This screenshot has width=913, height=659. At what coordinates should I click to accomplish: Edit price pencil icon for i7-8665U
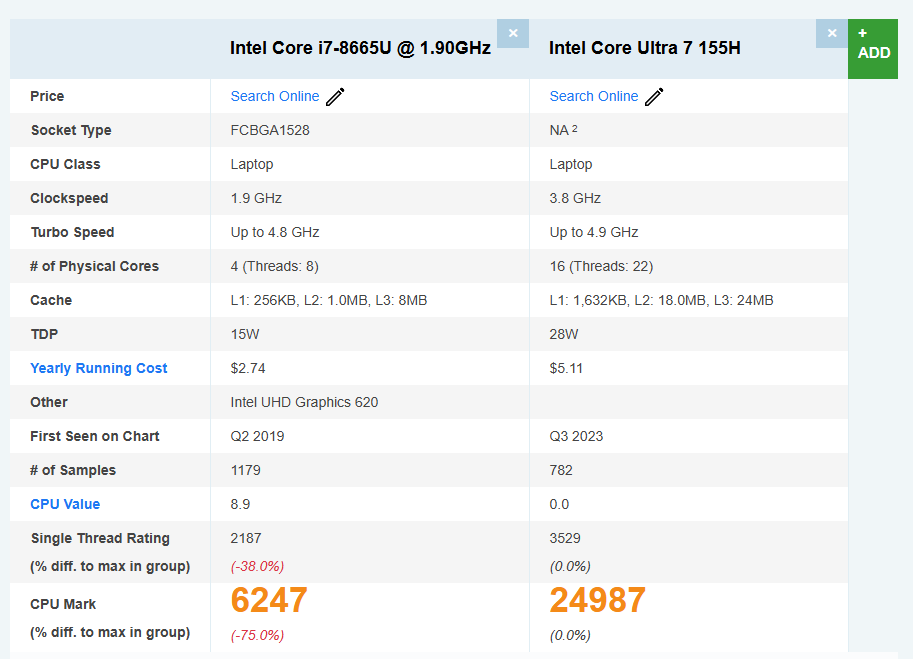(335, 97)
